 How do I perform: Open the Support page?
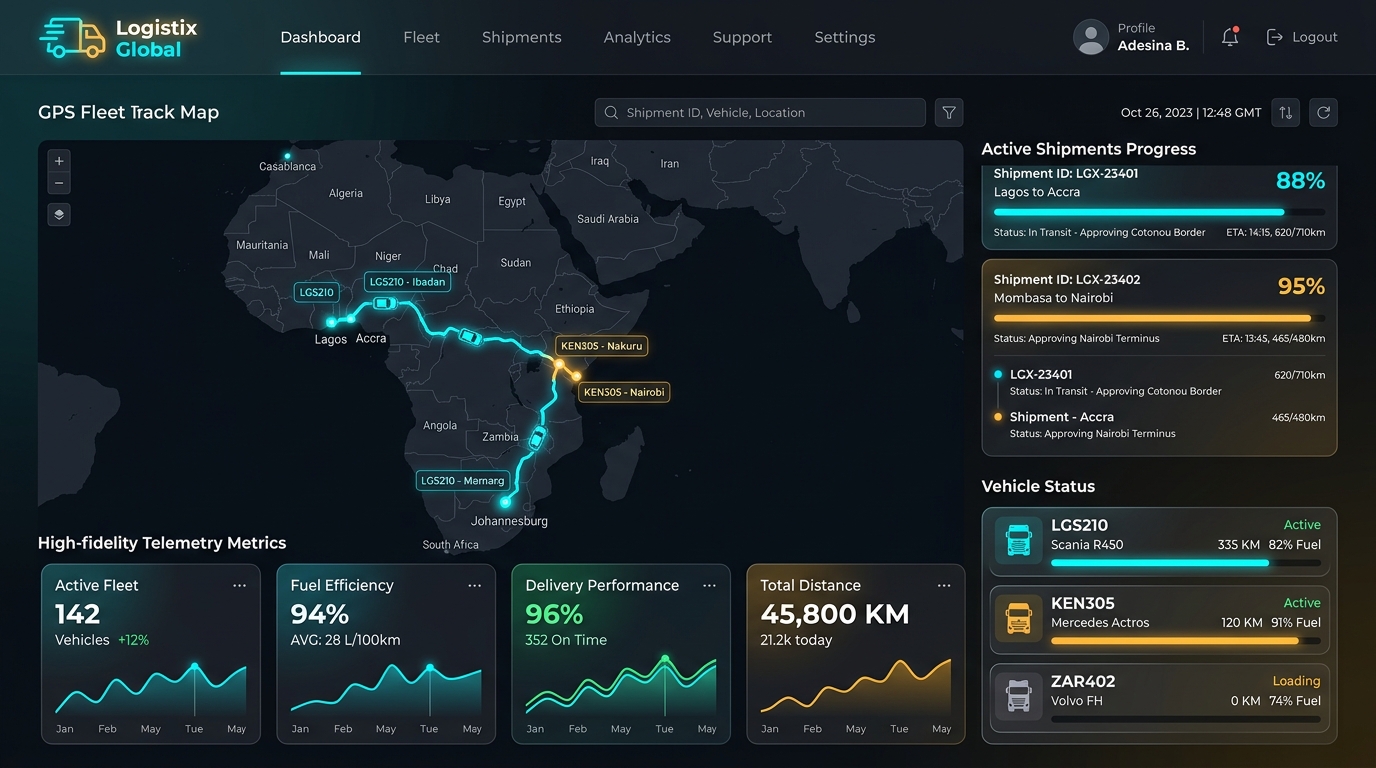742,37
